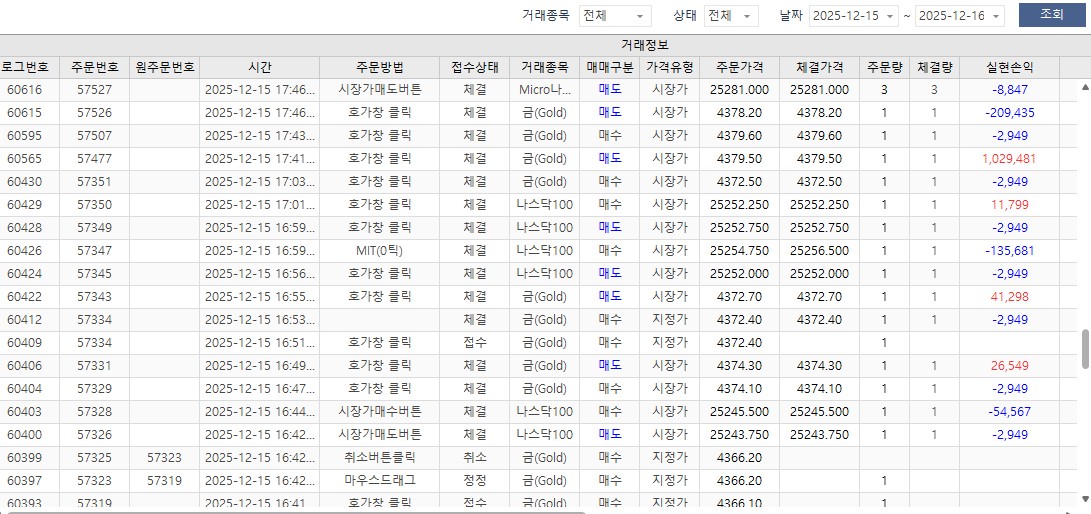Screen dimensions: 1091x514
Task: Click log number 60399 cell
Action: (x=29, y=457)
